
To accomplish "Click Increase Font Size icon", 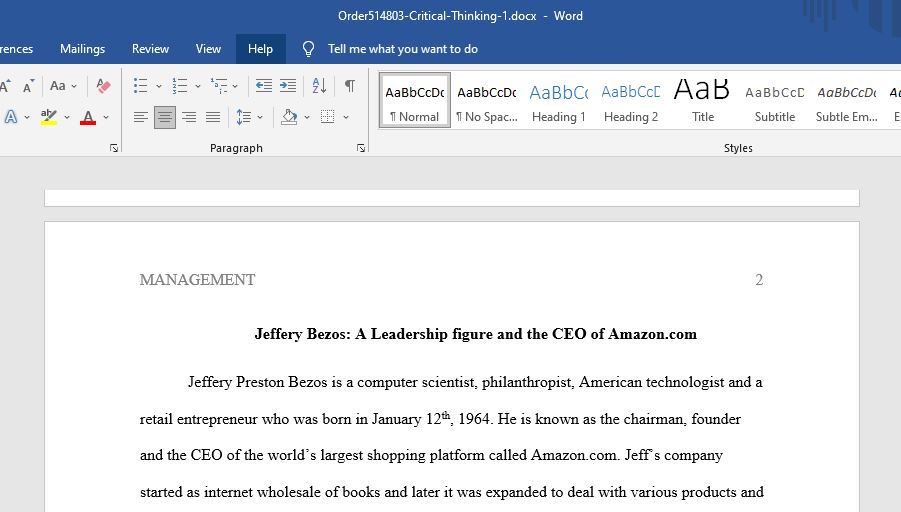I will coord(5,86).
